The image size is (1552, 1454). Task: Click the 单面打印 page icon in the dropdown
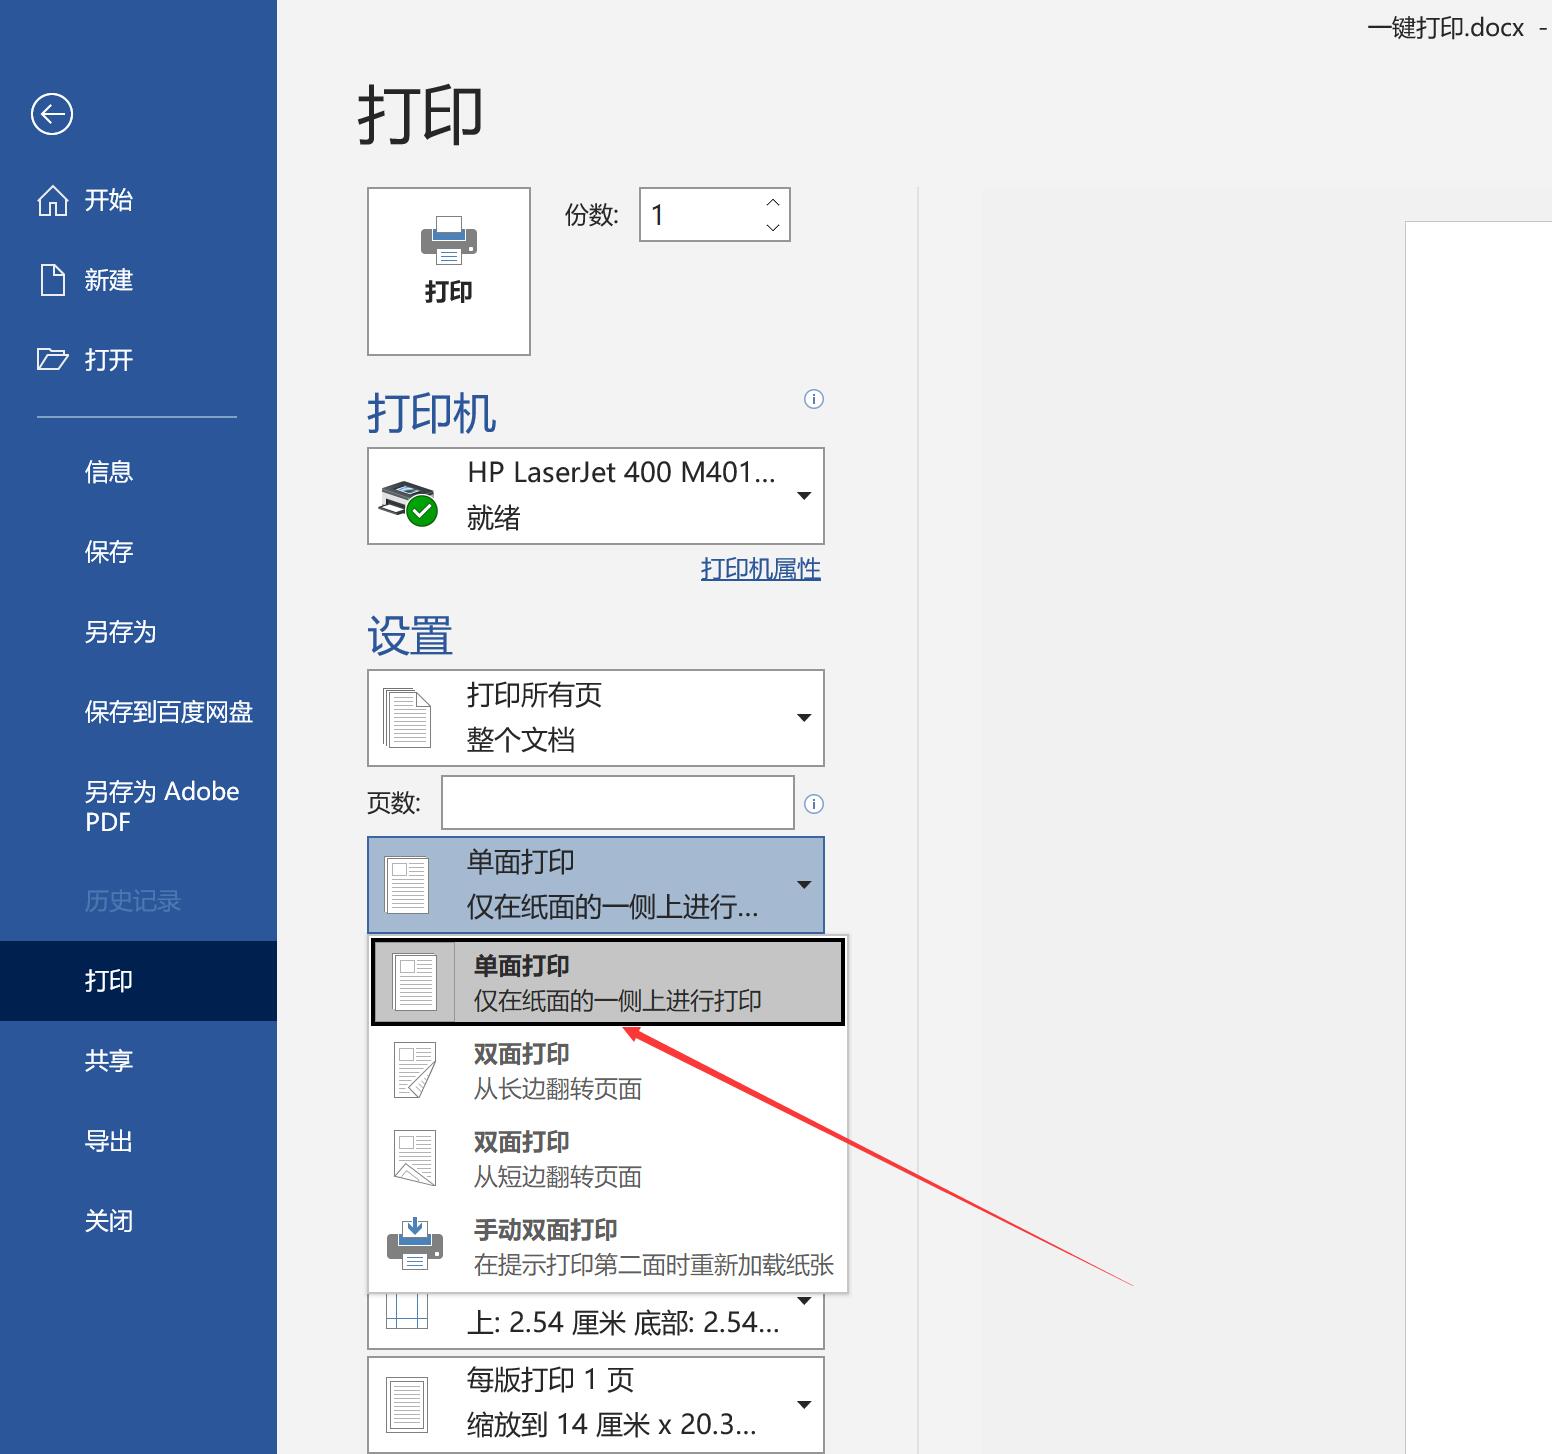tap(414, 981)
